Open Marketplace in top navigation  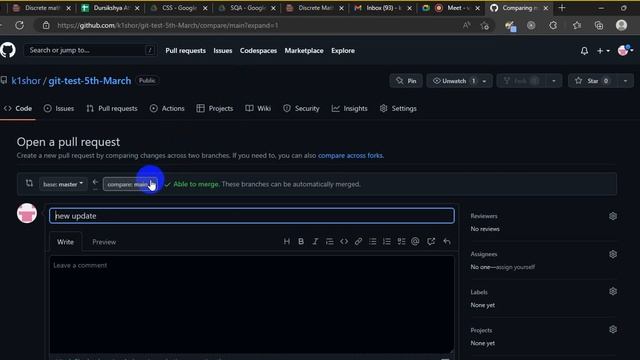(x=304, y=51)
